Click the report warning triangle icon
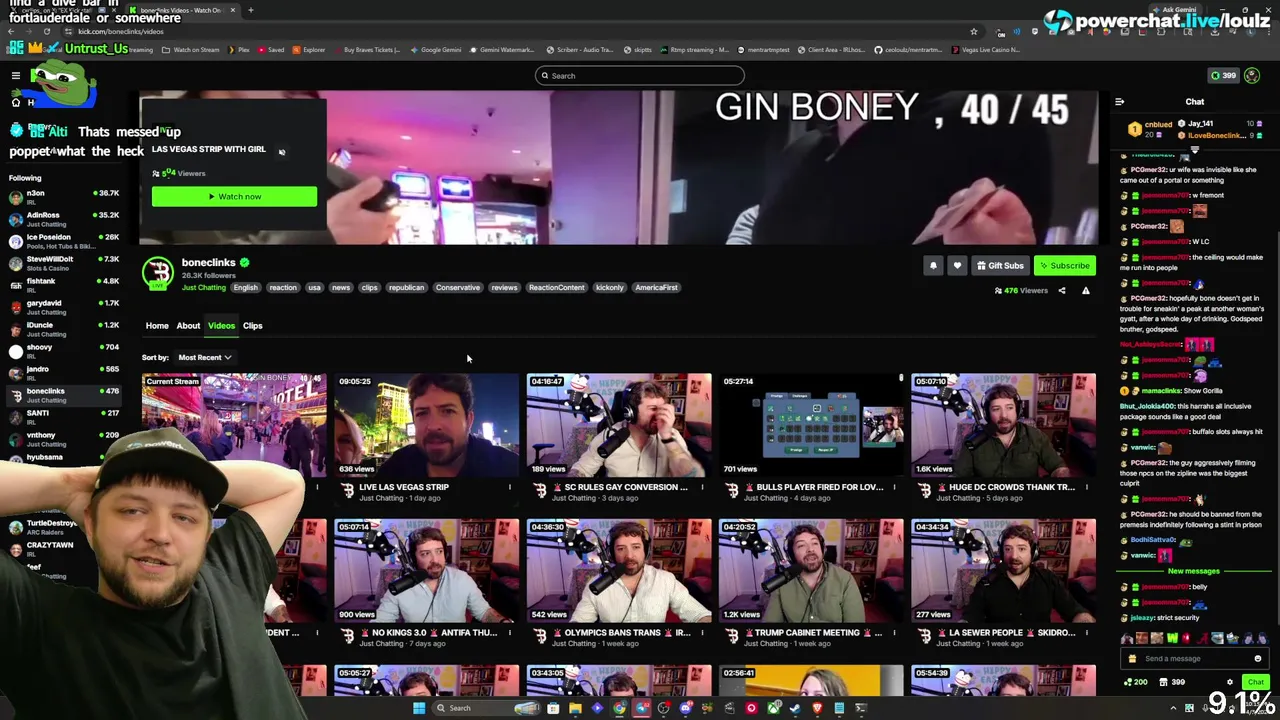This screenshot has height=720, width=1280. (x=1086, y=291)
